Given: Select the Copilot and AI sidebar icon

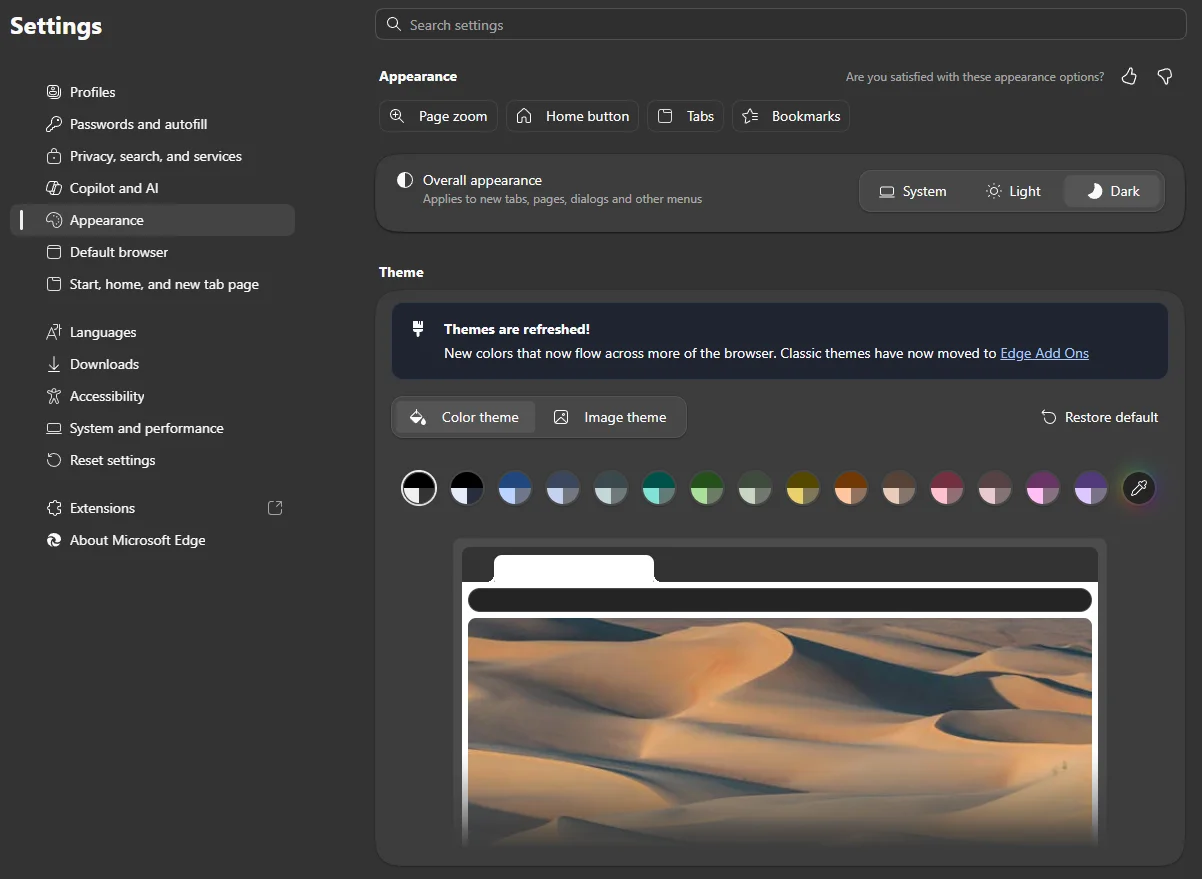Looking at the screenshot, I should coord(54,188).
